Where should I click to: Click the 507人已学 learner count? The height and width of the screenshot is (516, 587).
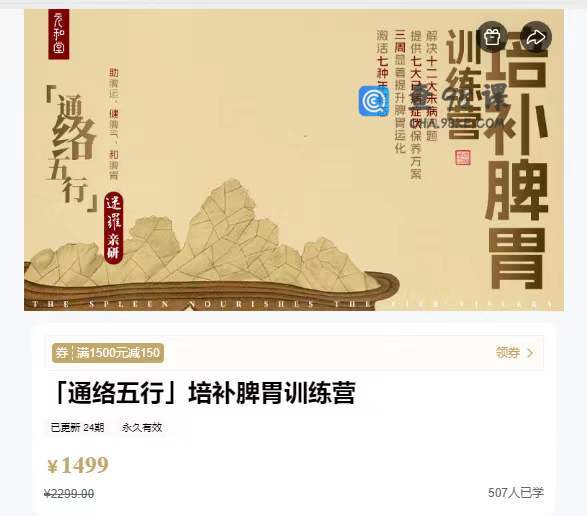515,493
